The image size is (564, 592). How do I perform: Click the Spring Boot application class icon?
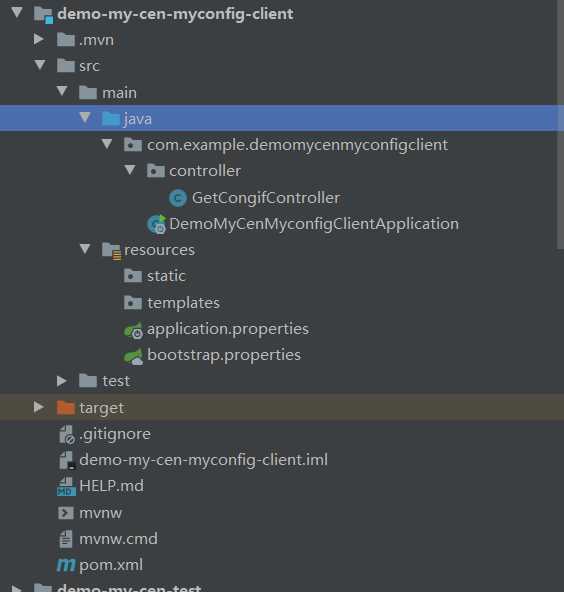(x=156, y=224)
